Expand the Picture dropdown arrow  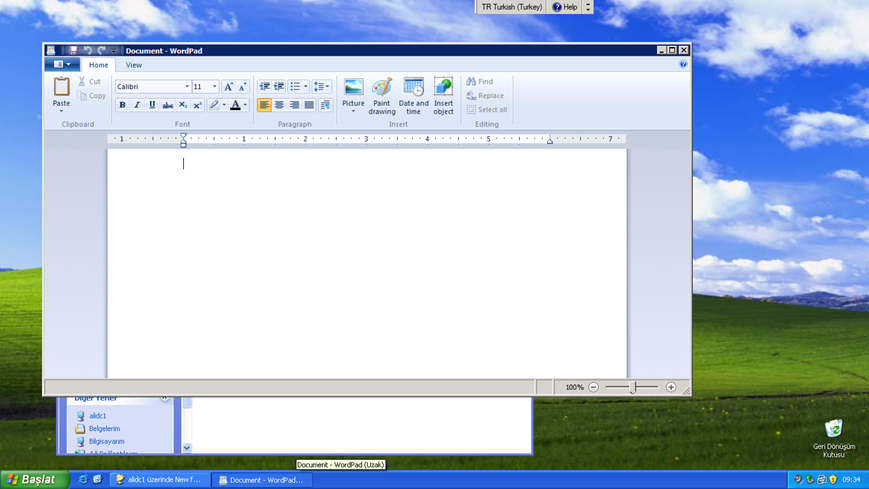coord(353,111)
